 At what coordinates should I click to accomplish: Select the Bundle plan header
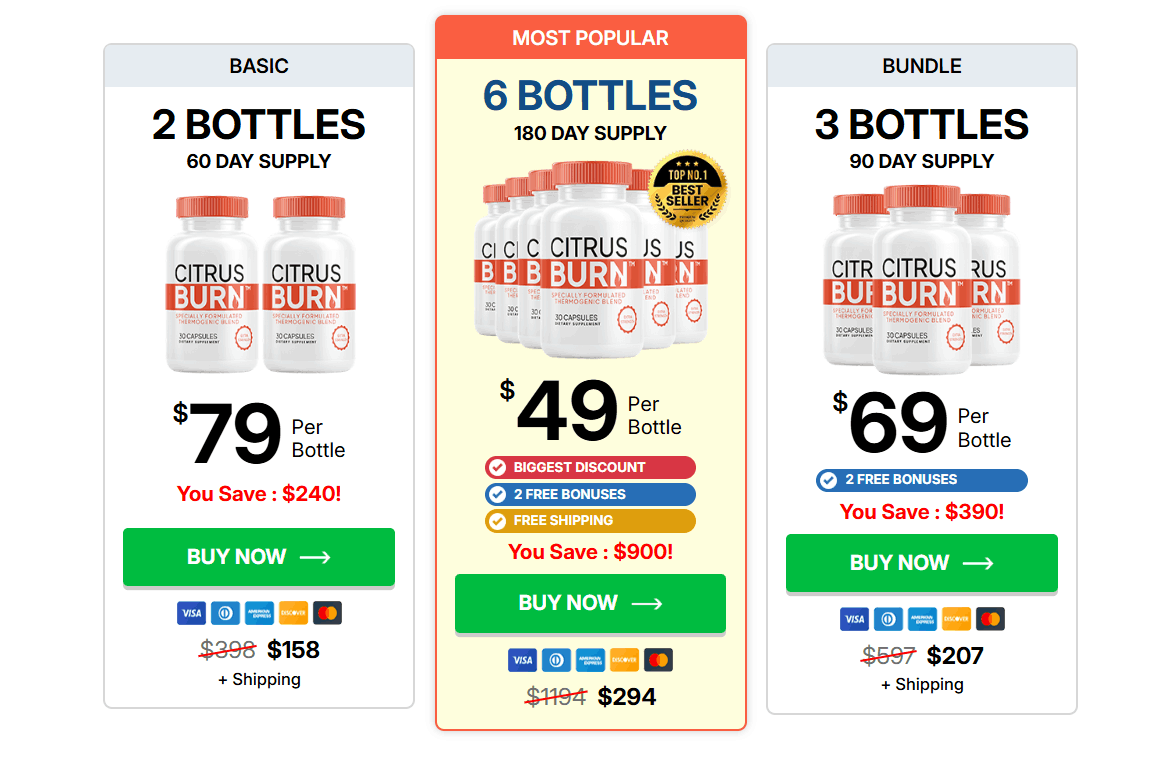(921, 66)
